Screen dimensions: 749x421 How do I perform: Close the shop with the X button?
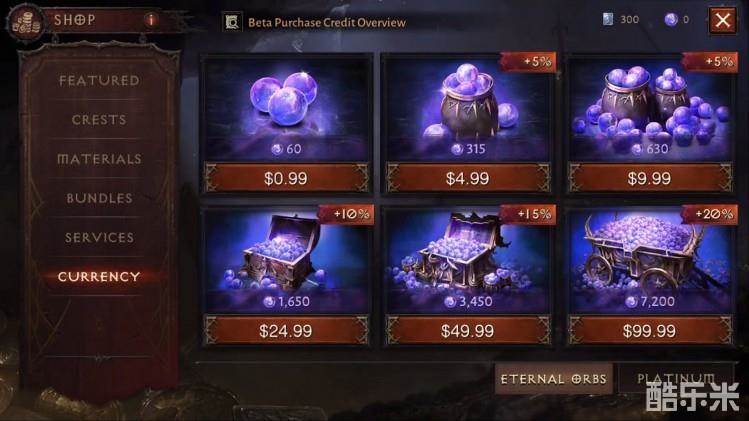coord(722,20)
